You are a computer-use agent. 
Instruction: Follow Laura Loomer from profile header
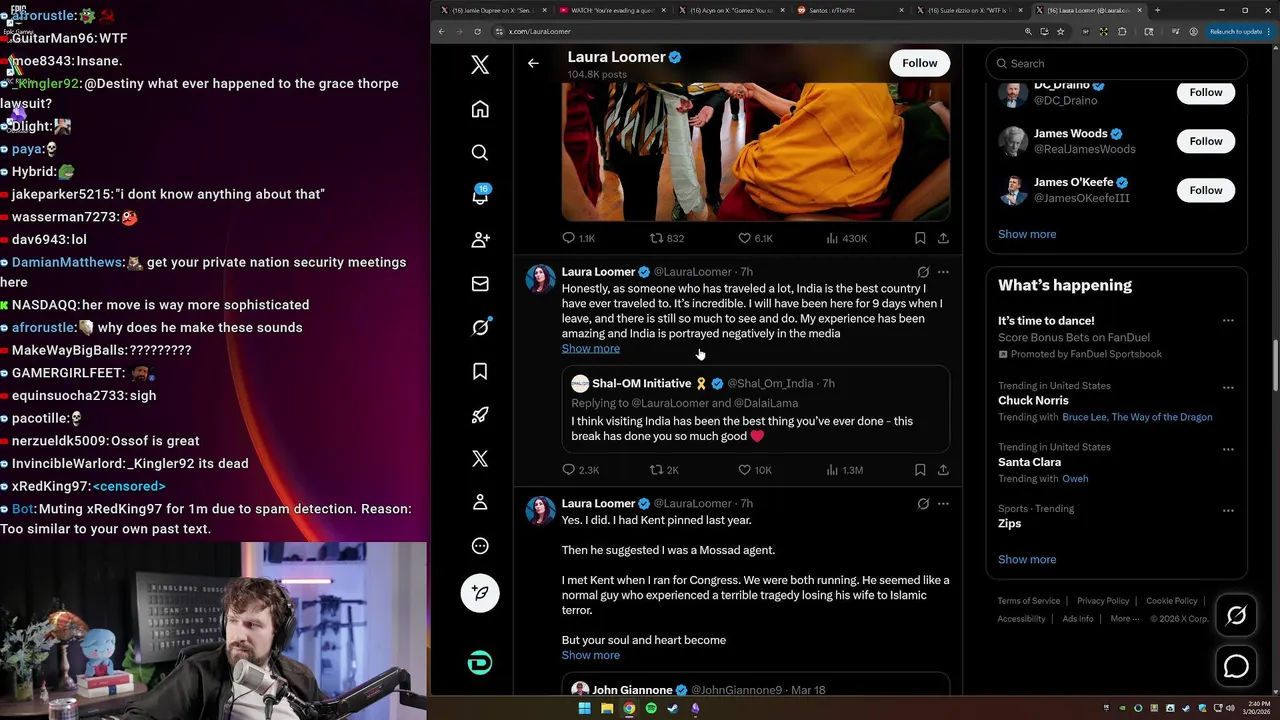point(919,63)
